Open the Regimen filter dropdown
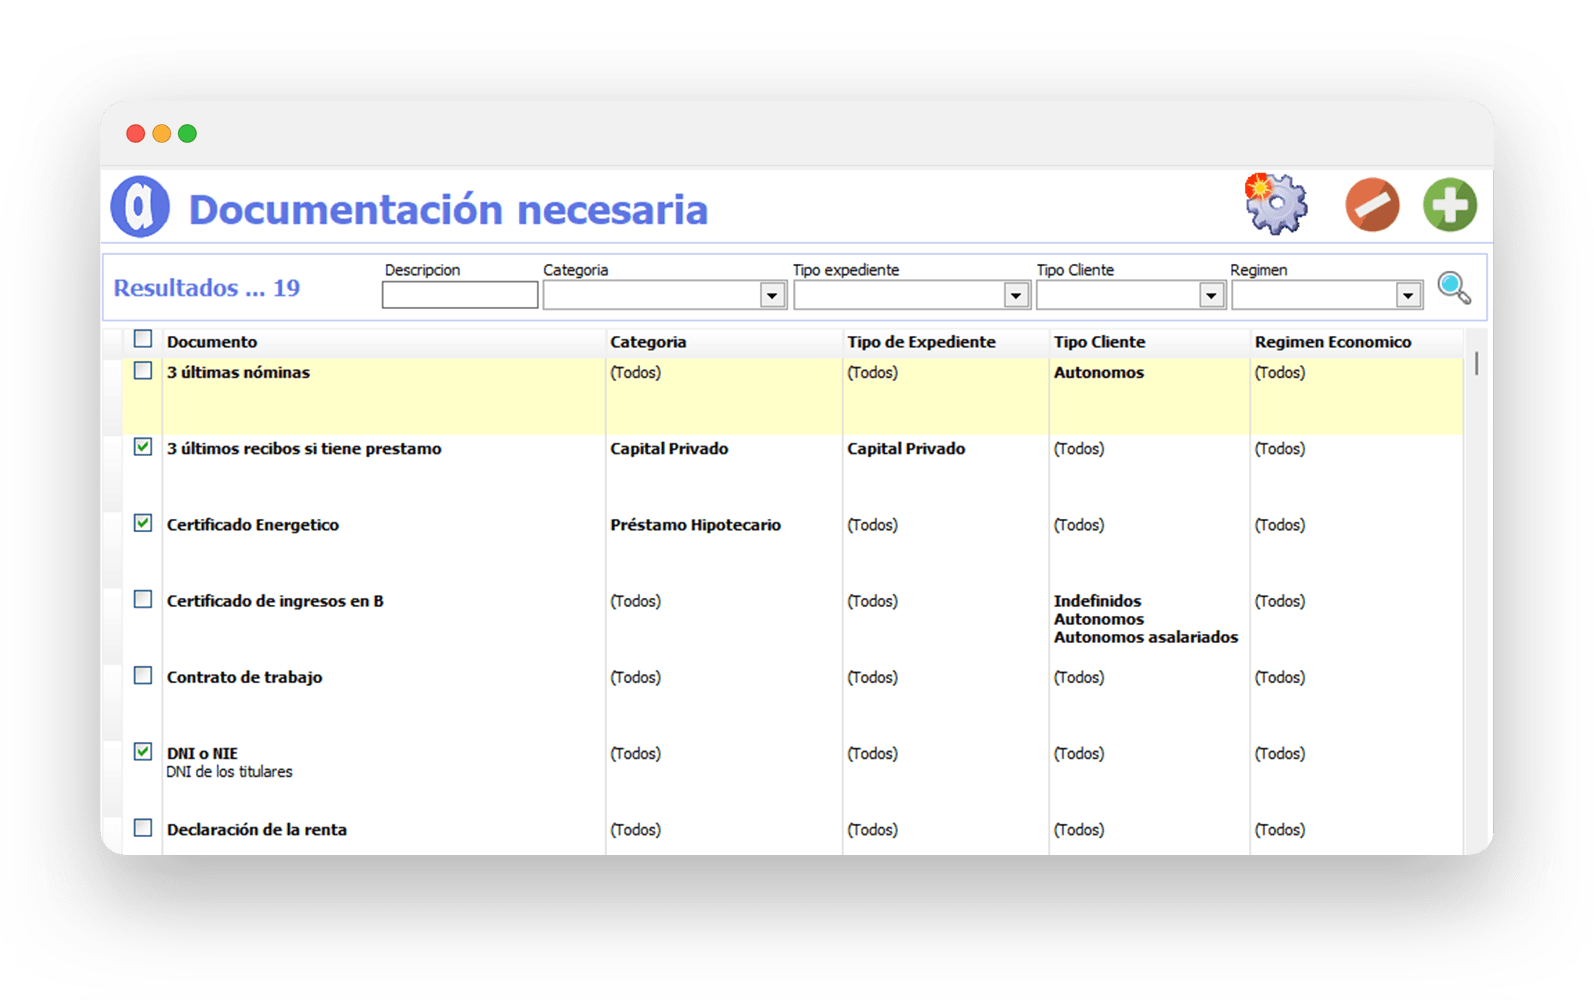The image size is (1594, 1000). (x=1408, y=295)
